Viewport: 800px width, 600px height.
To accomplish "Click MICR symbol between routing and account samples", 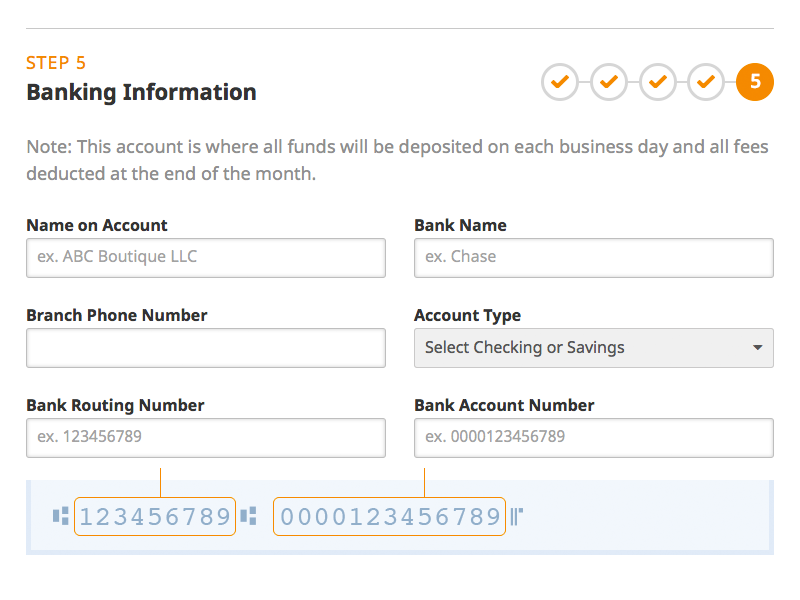I will pyautogui.click(x=249, y=517).
